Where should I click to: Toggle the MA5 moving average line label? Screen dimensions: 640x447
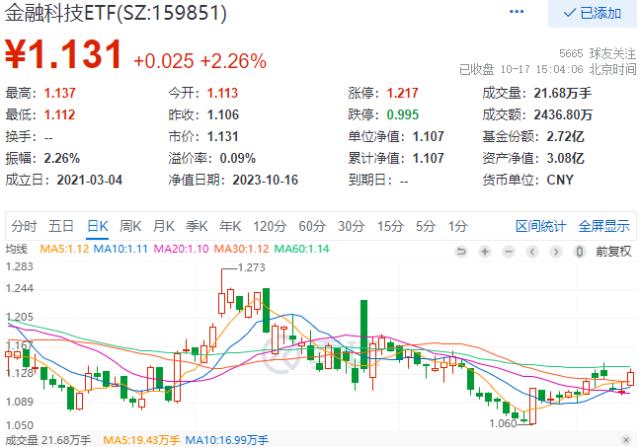point(65,247)
